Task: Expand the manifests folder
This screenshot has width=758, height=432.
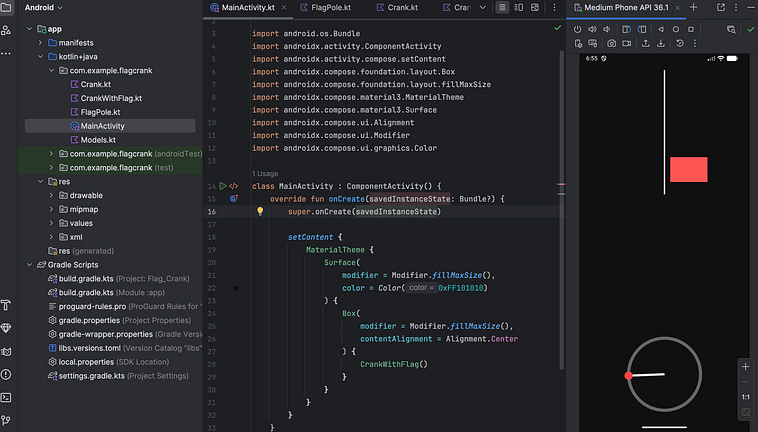Action: (41, 43)
